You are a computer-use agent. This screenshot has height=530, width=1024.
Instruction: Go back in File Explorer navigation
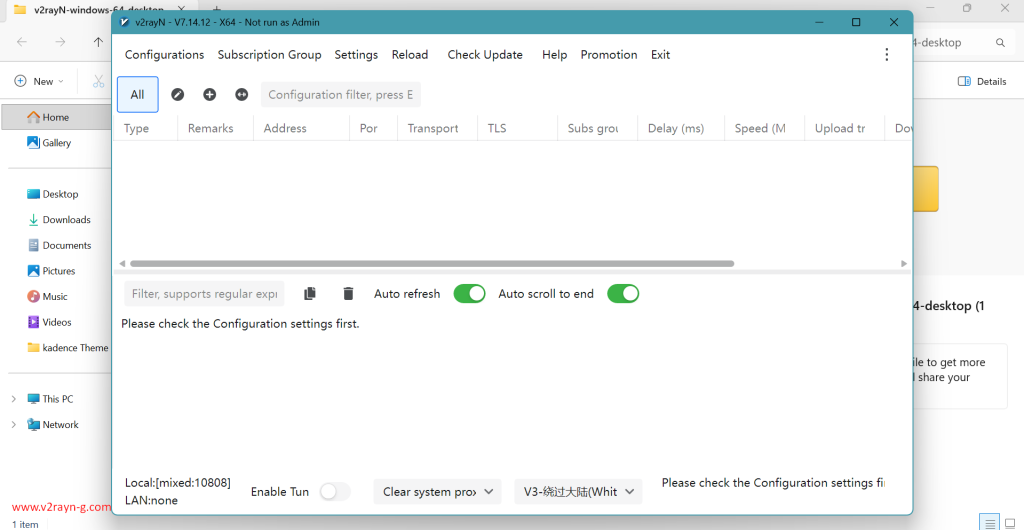(x=22, y=42)
